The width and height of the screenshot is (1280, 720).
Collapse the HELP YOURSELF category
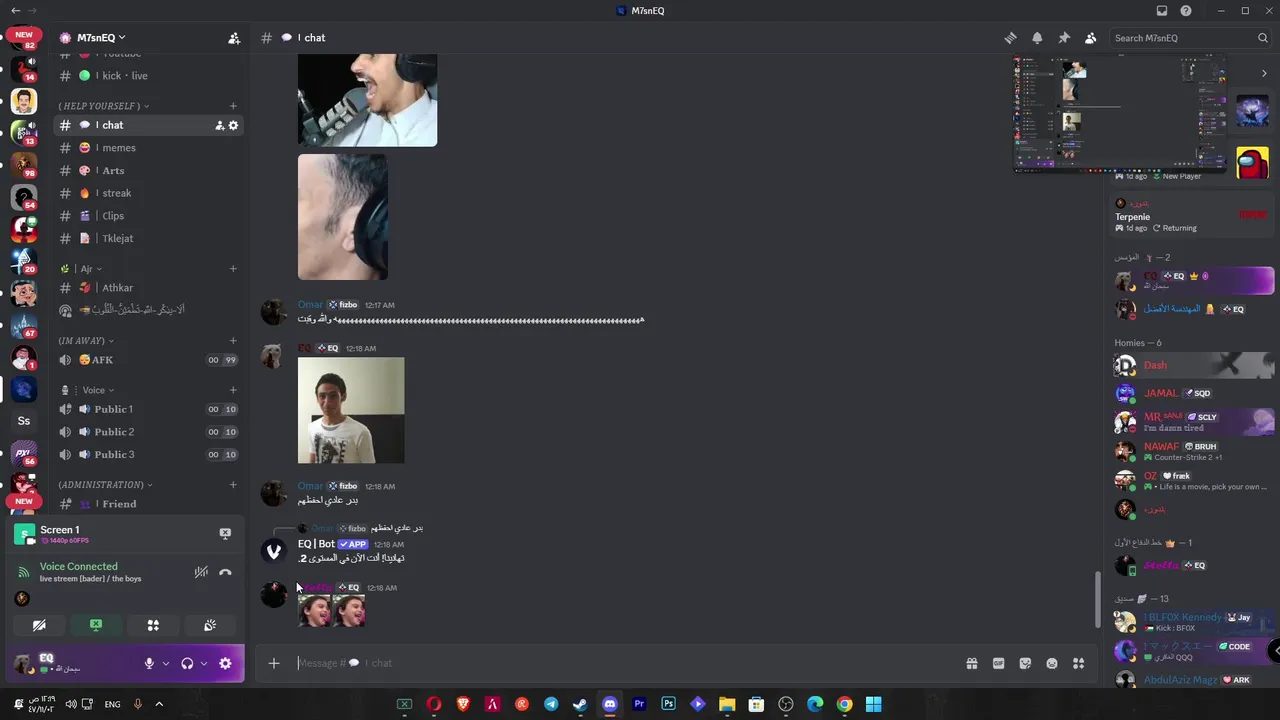[x=103, y=106]
